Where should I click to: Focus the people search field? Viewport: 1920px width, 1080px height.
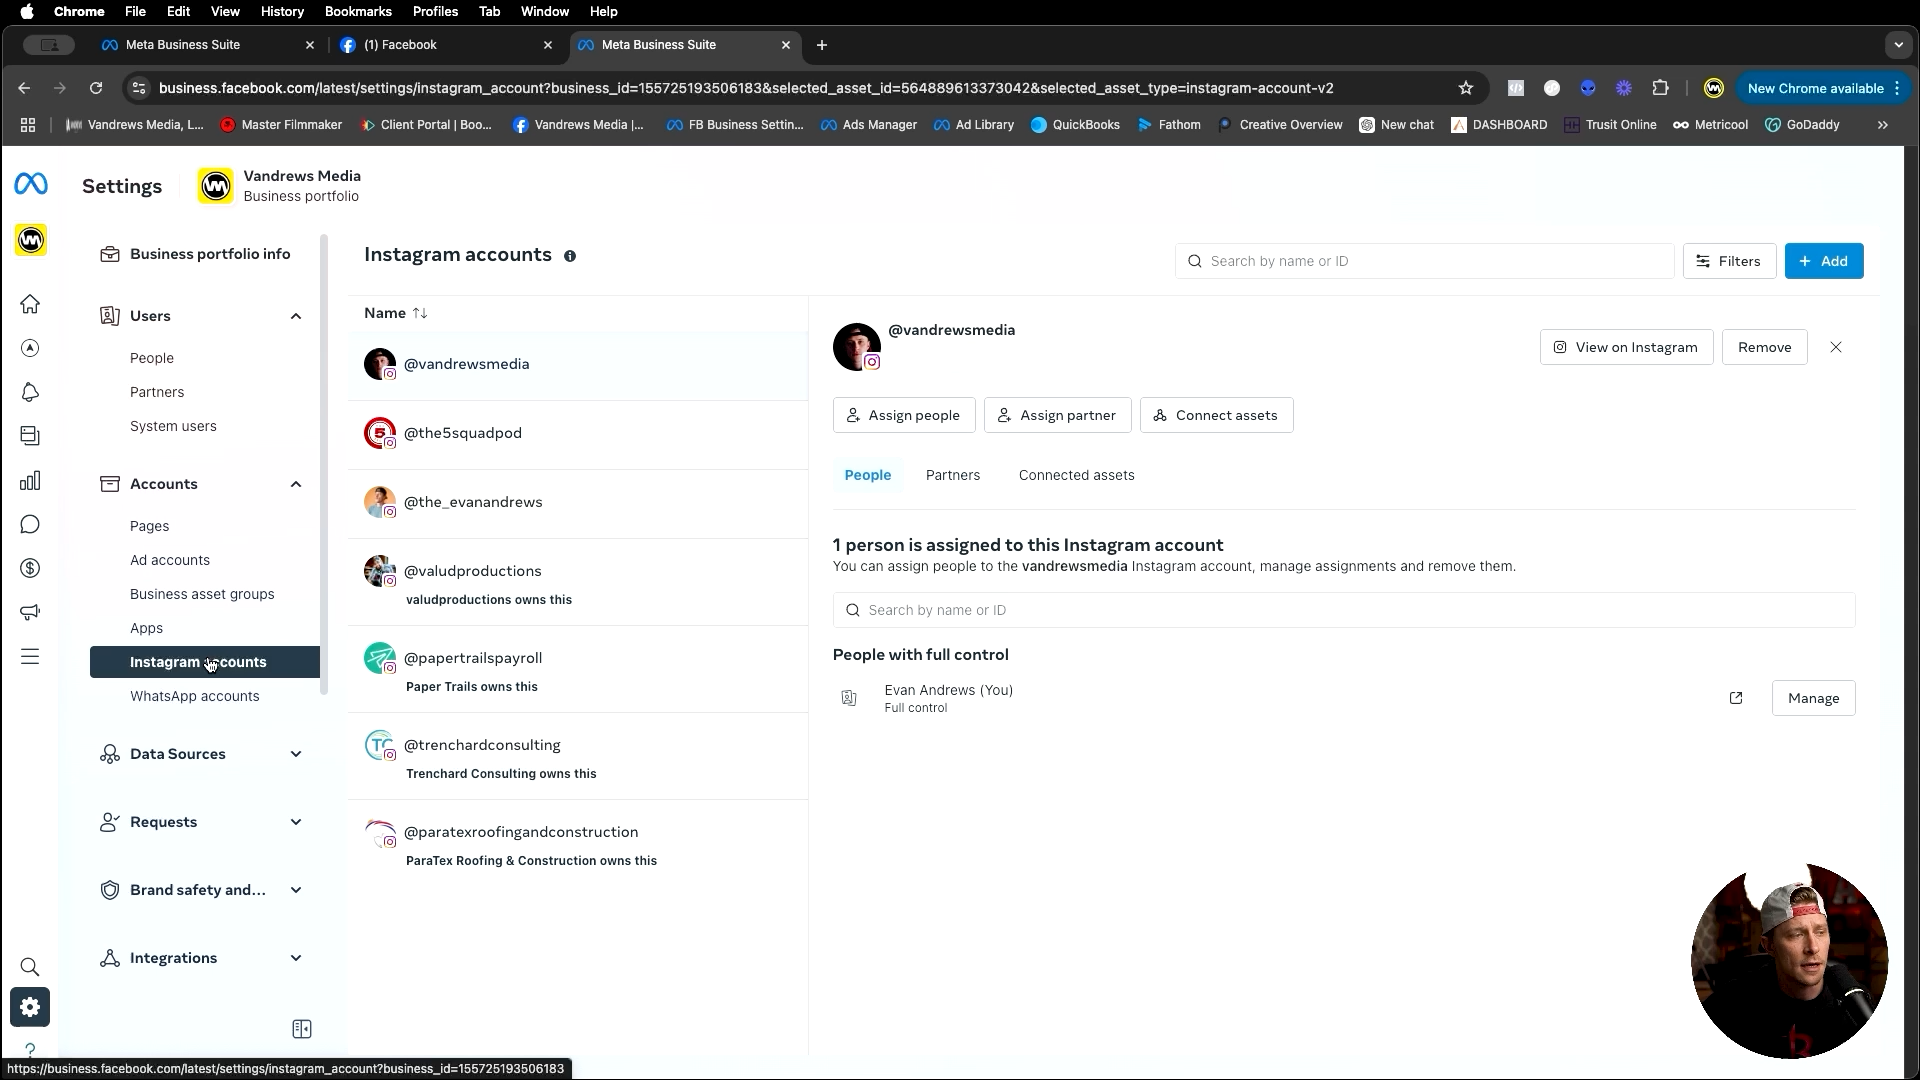pos(1344,610)
